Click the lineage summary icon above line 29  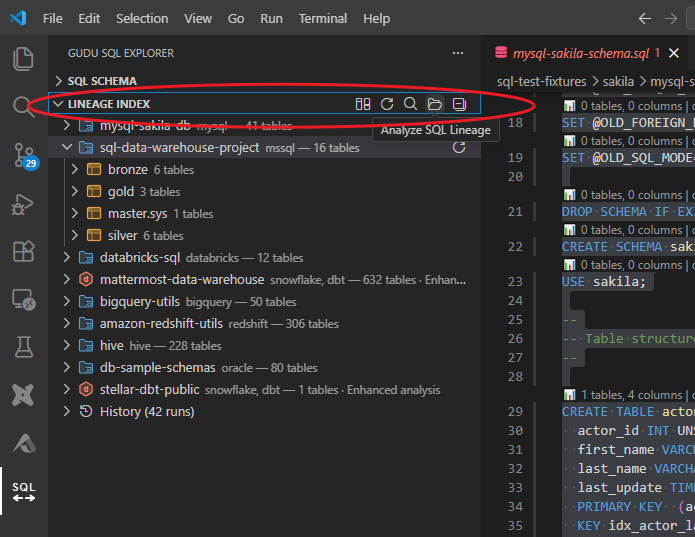[569, 394]
